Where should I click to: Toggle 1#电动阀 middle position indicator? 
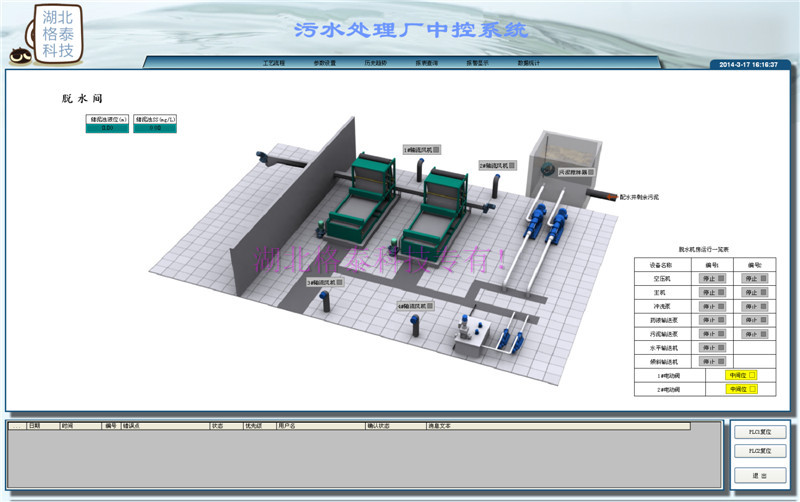(x=741, y=375)
